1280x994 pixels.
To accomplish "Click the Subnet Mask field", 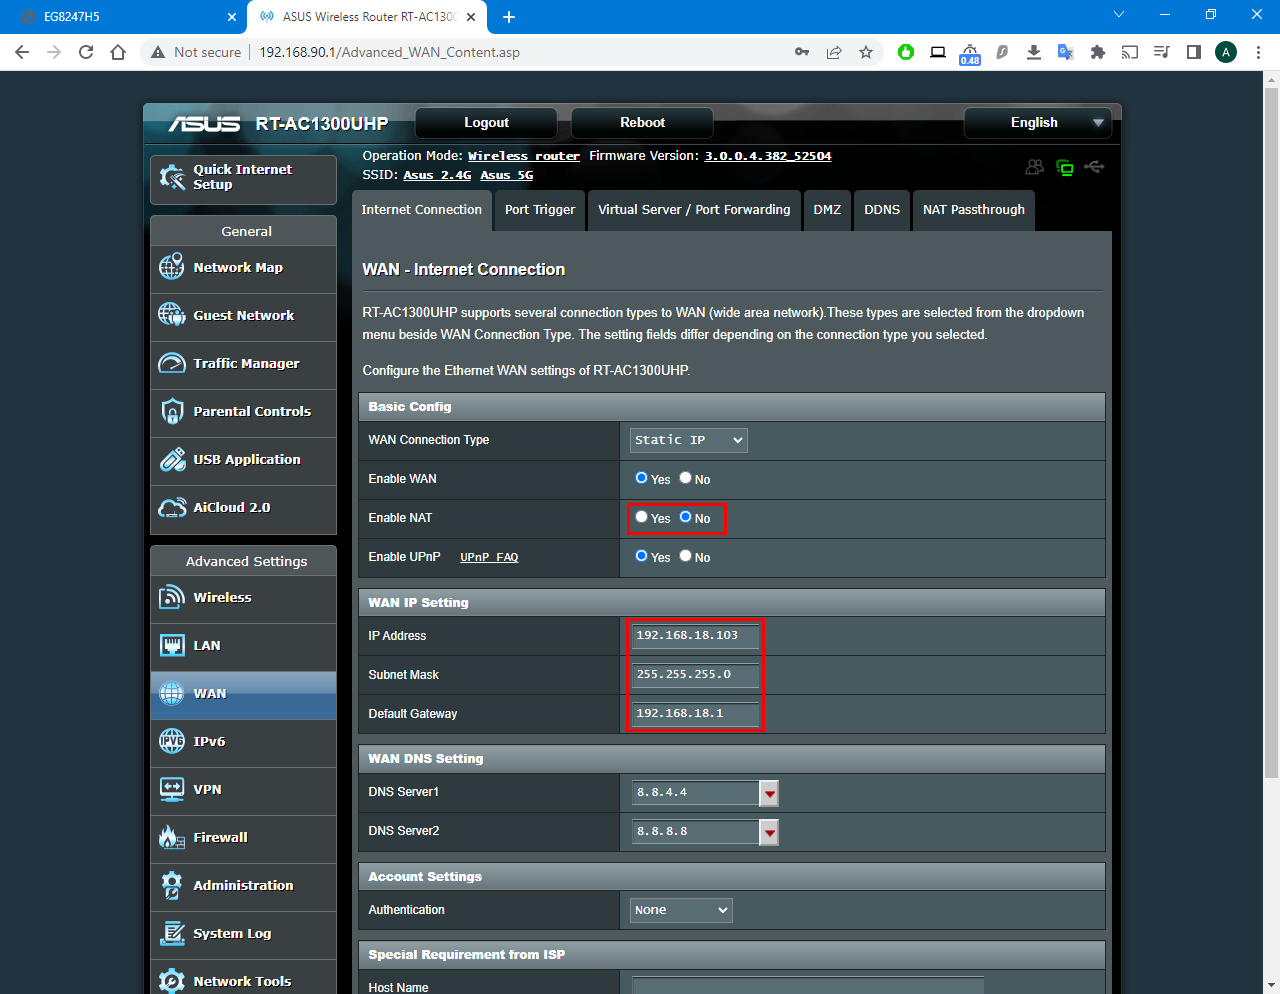I will 695,675.
